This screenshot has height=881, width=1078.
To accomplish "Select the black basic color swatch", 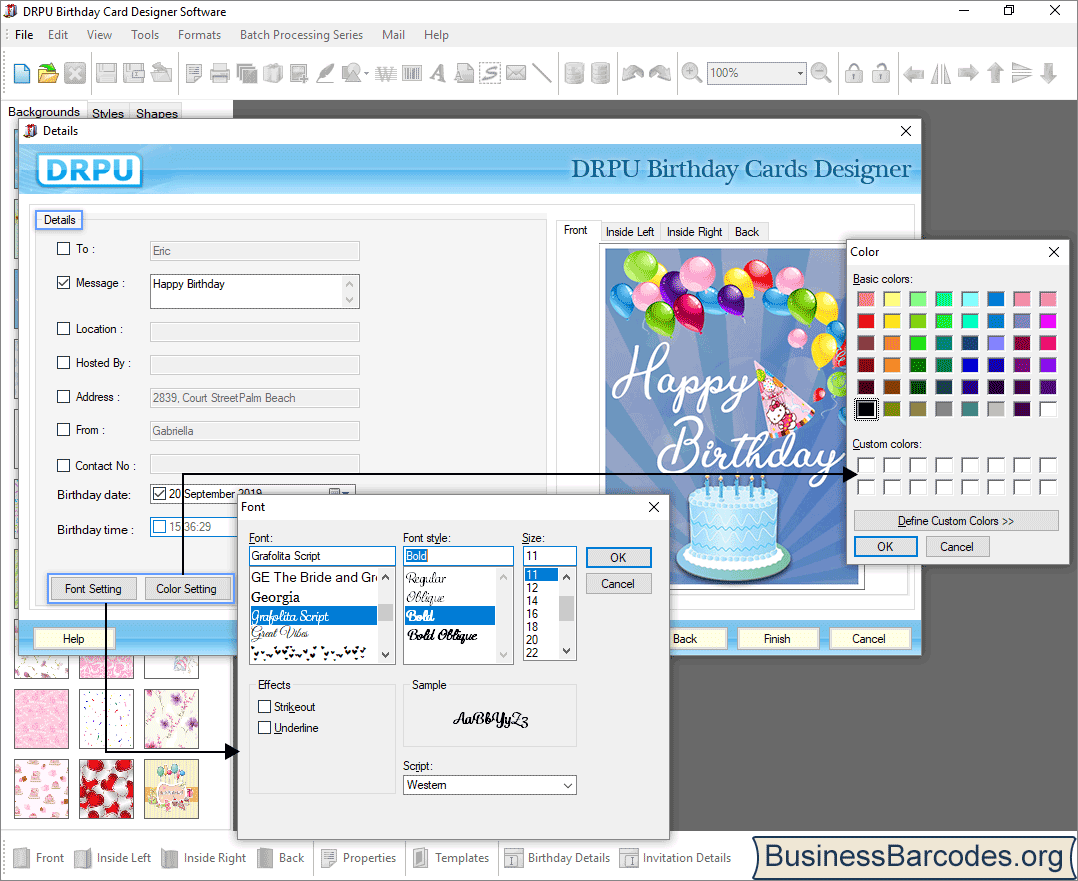I will [x=866, y=409].
